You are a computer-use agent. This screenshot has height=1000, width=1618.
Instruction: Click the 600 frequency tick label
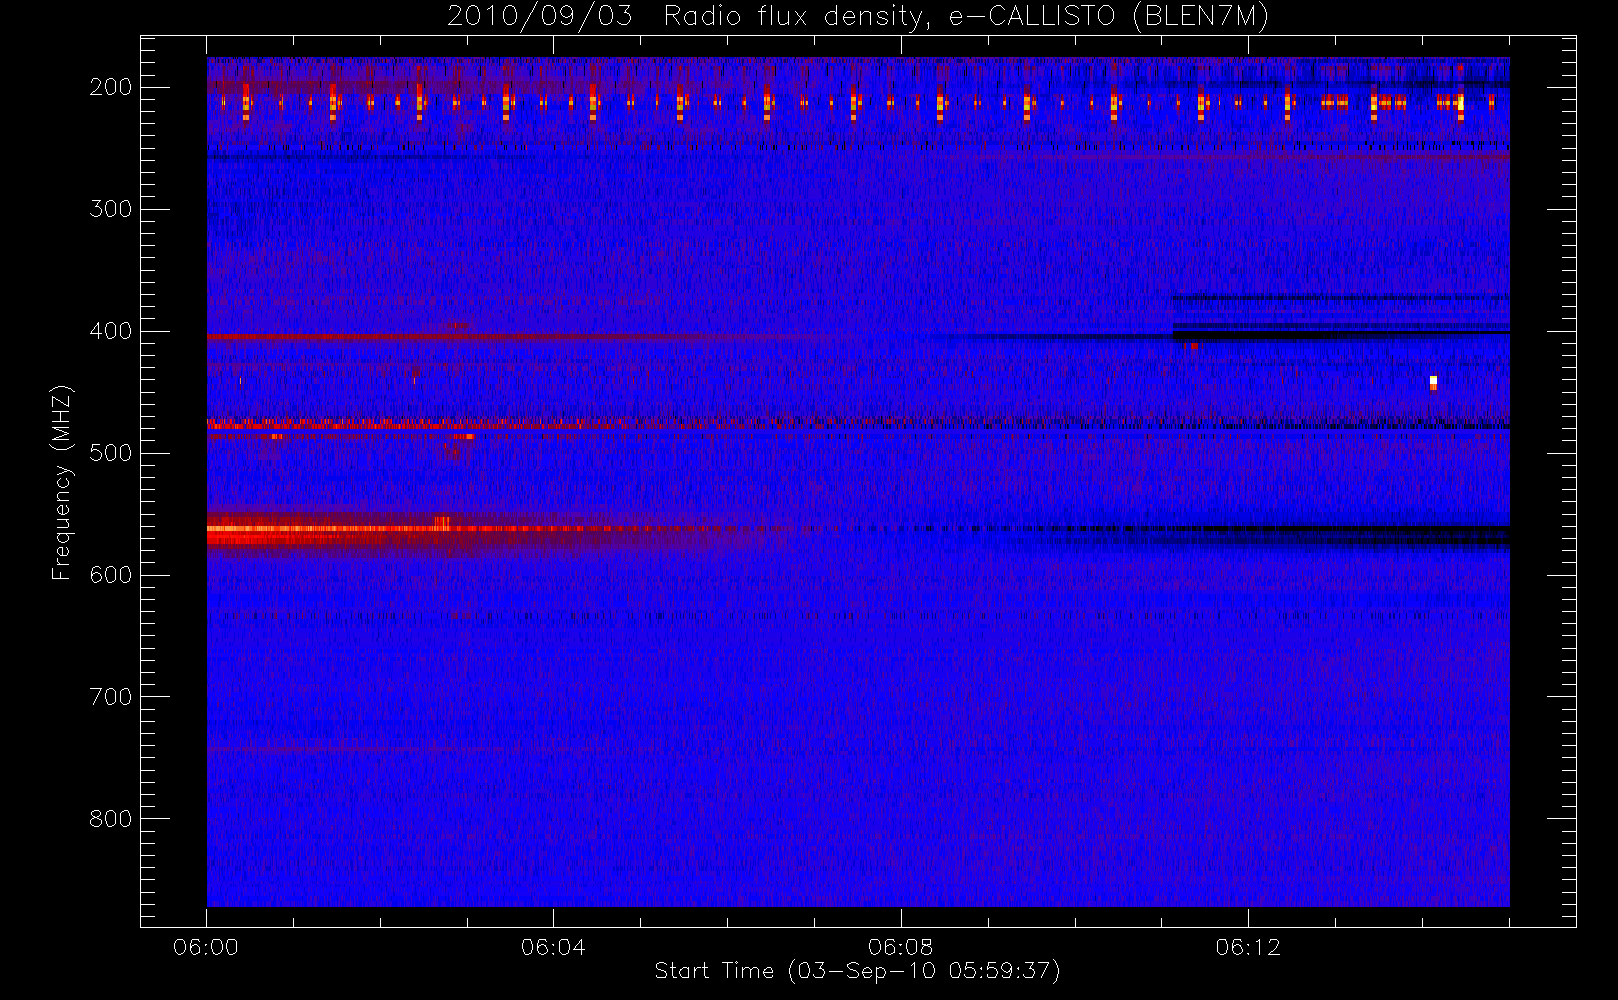pos(110,575)
